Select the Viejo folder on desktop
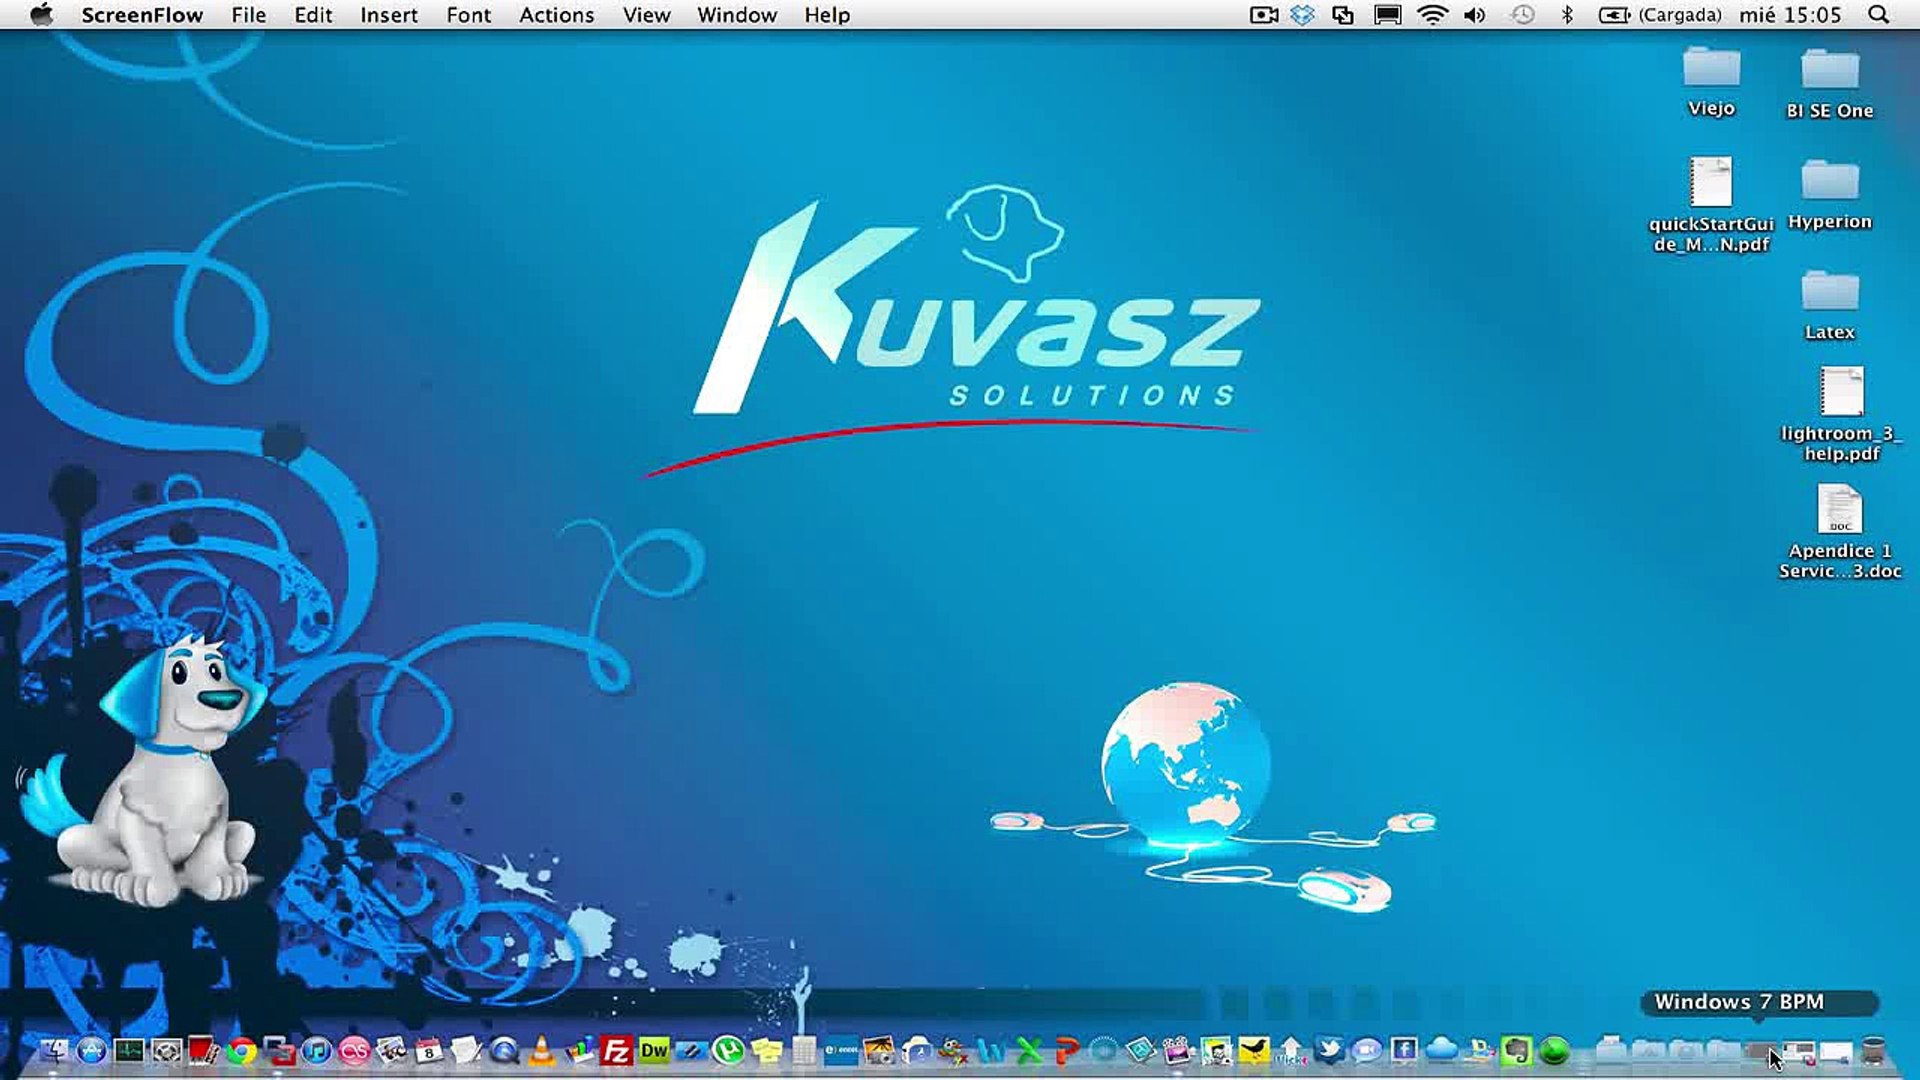This screenshot has width=1920, height=1080. coord(1711,81)
